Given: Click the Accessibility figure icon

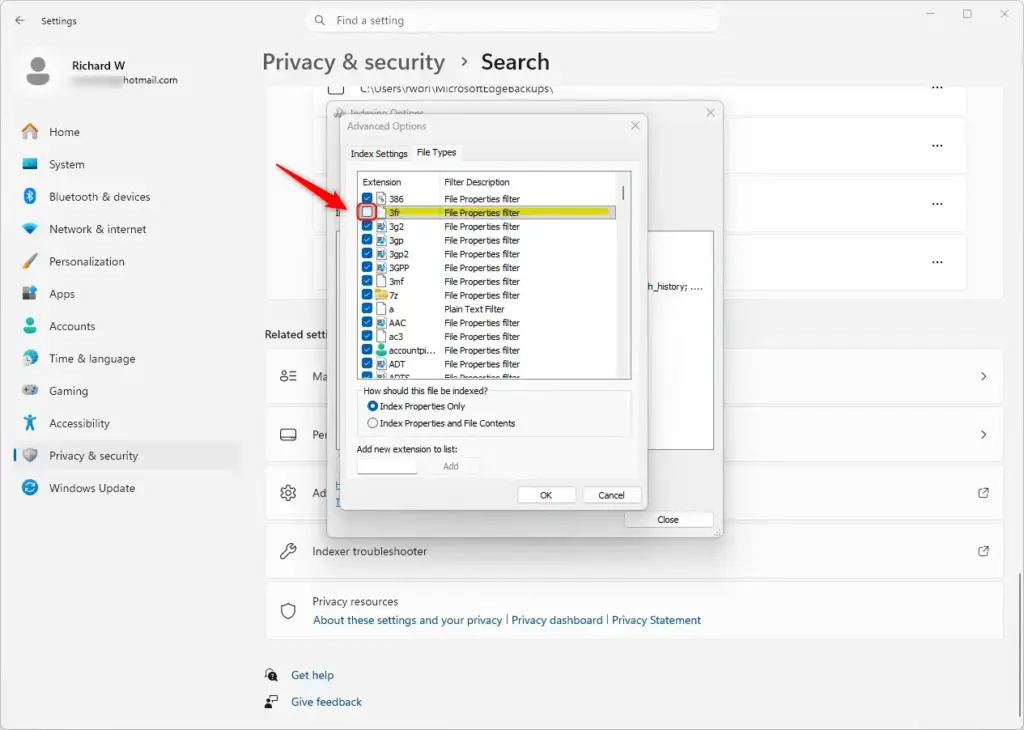Looking at the screenshot, I should [30, 423].
